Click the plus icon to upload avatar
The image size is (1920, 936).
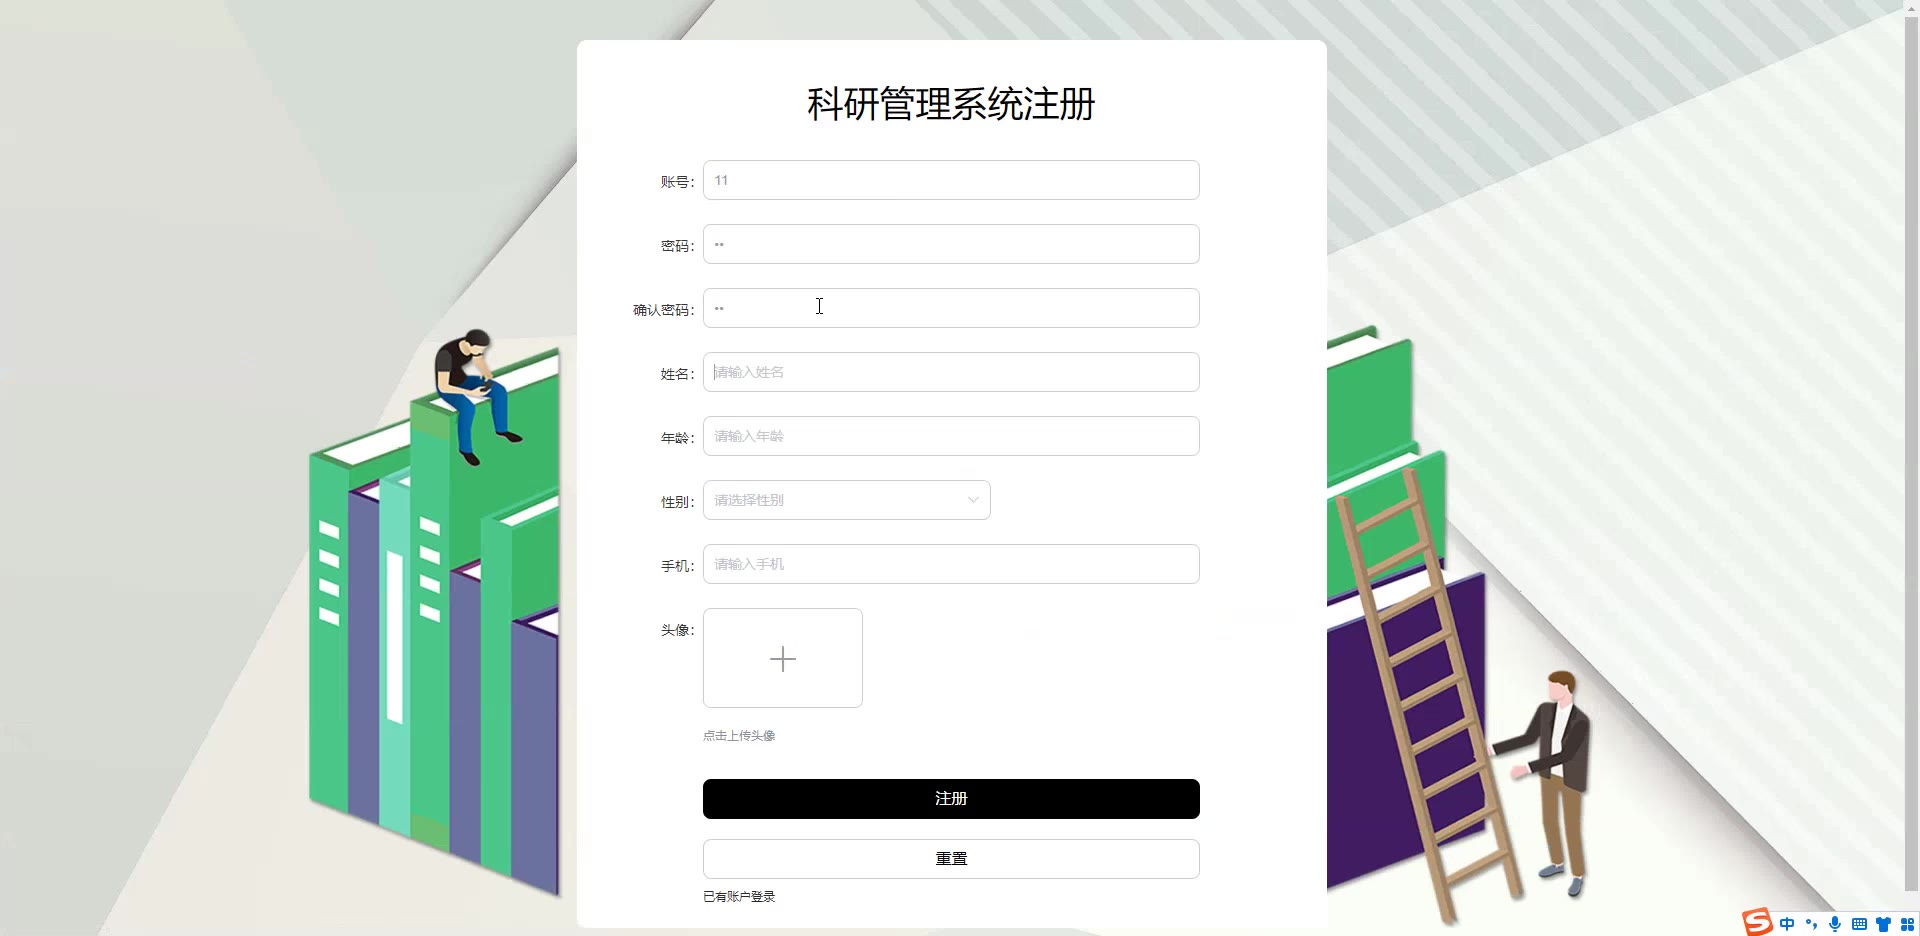pyautogui.click(x=783, y=659)
